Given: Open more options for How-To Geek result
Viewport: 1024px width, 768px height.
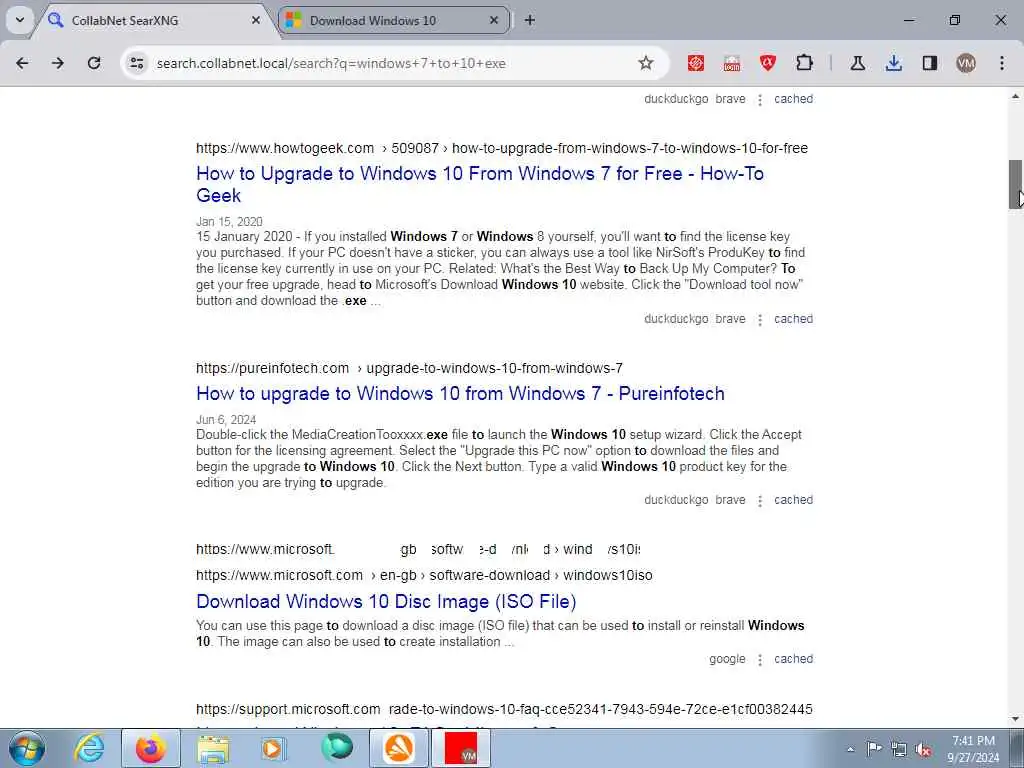Looking at the screenshot, I should click(x=760, y=319).
